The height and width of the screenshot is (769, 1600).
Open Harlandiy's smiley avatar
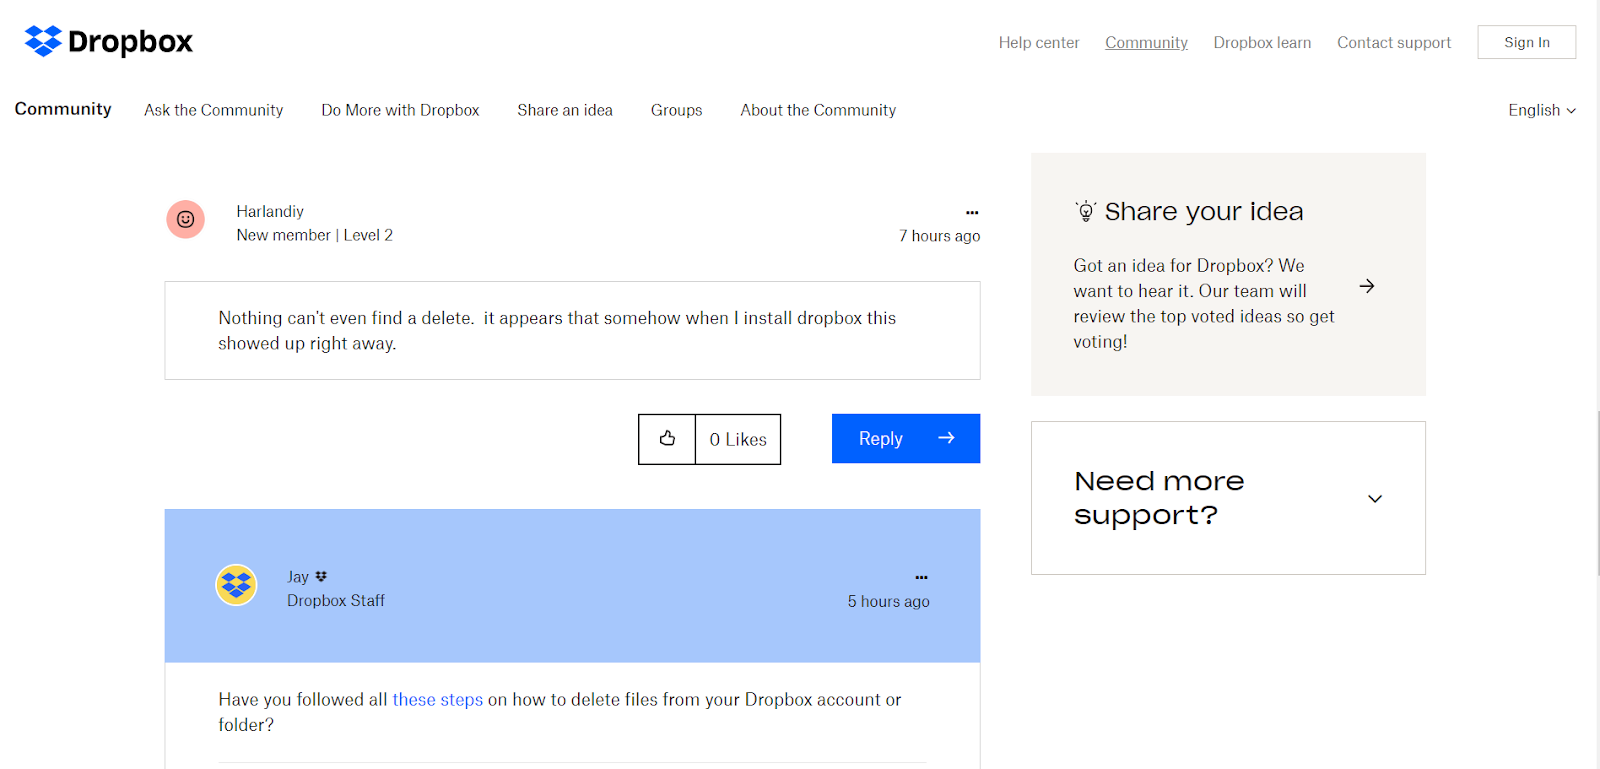186,219
